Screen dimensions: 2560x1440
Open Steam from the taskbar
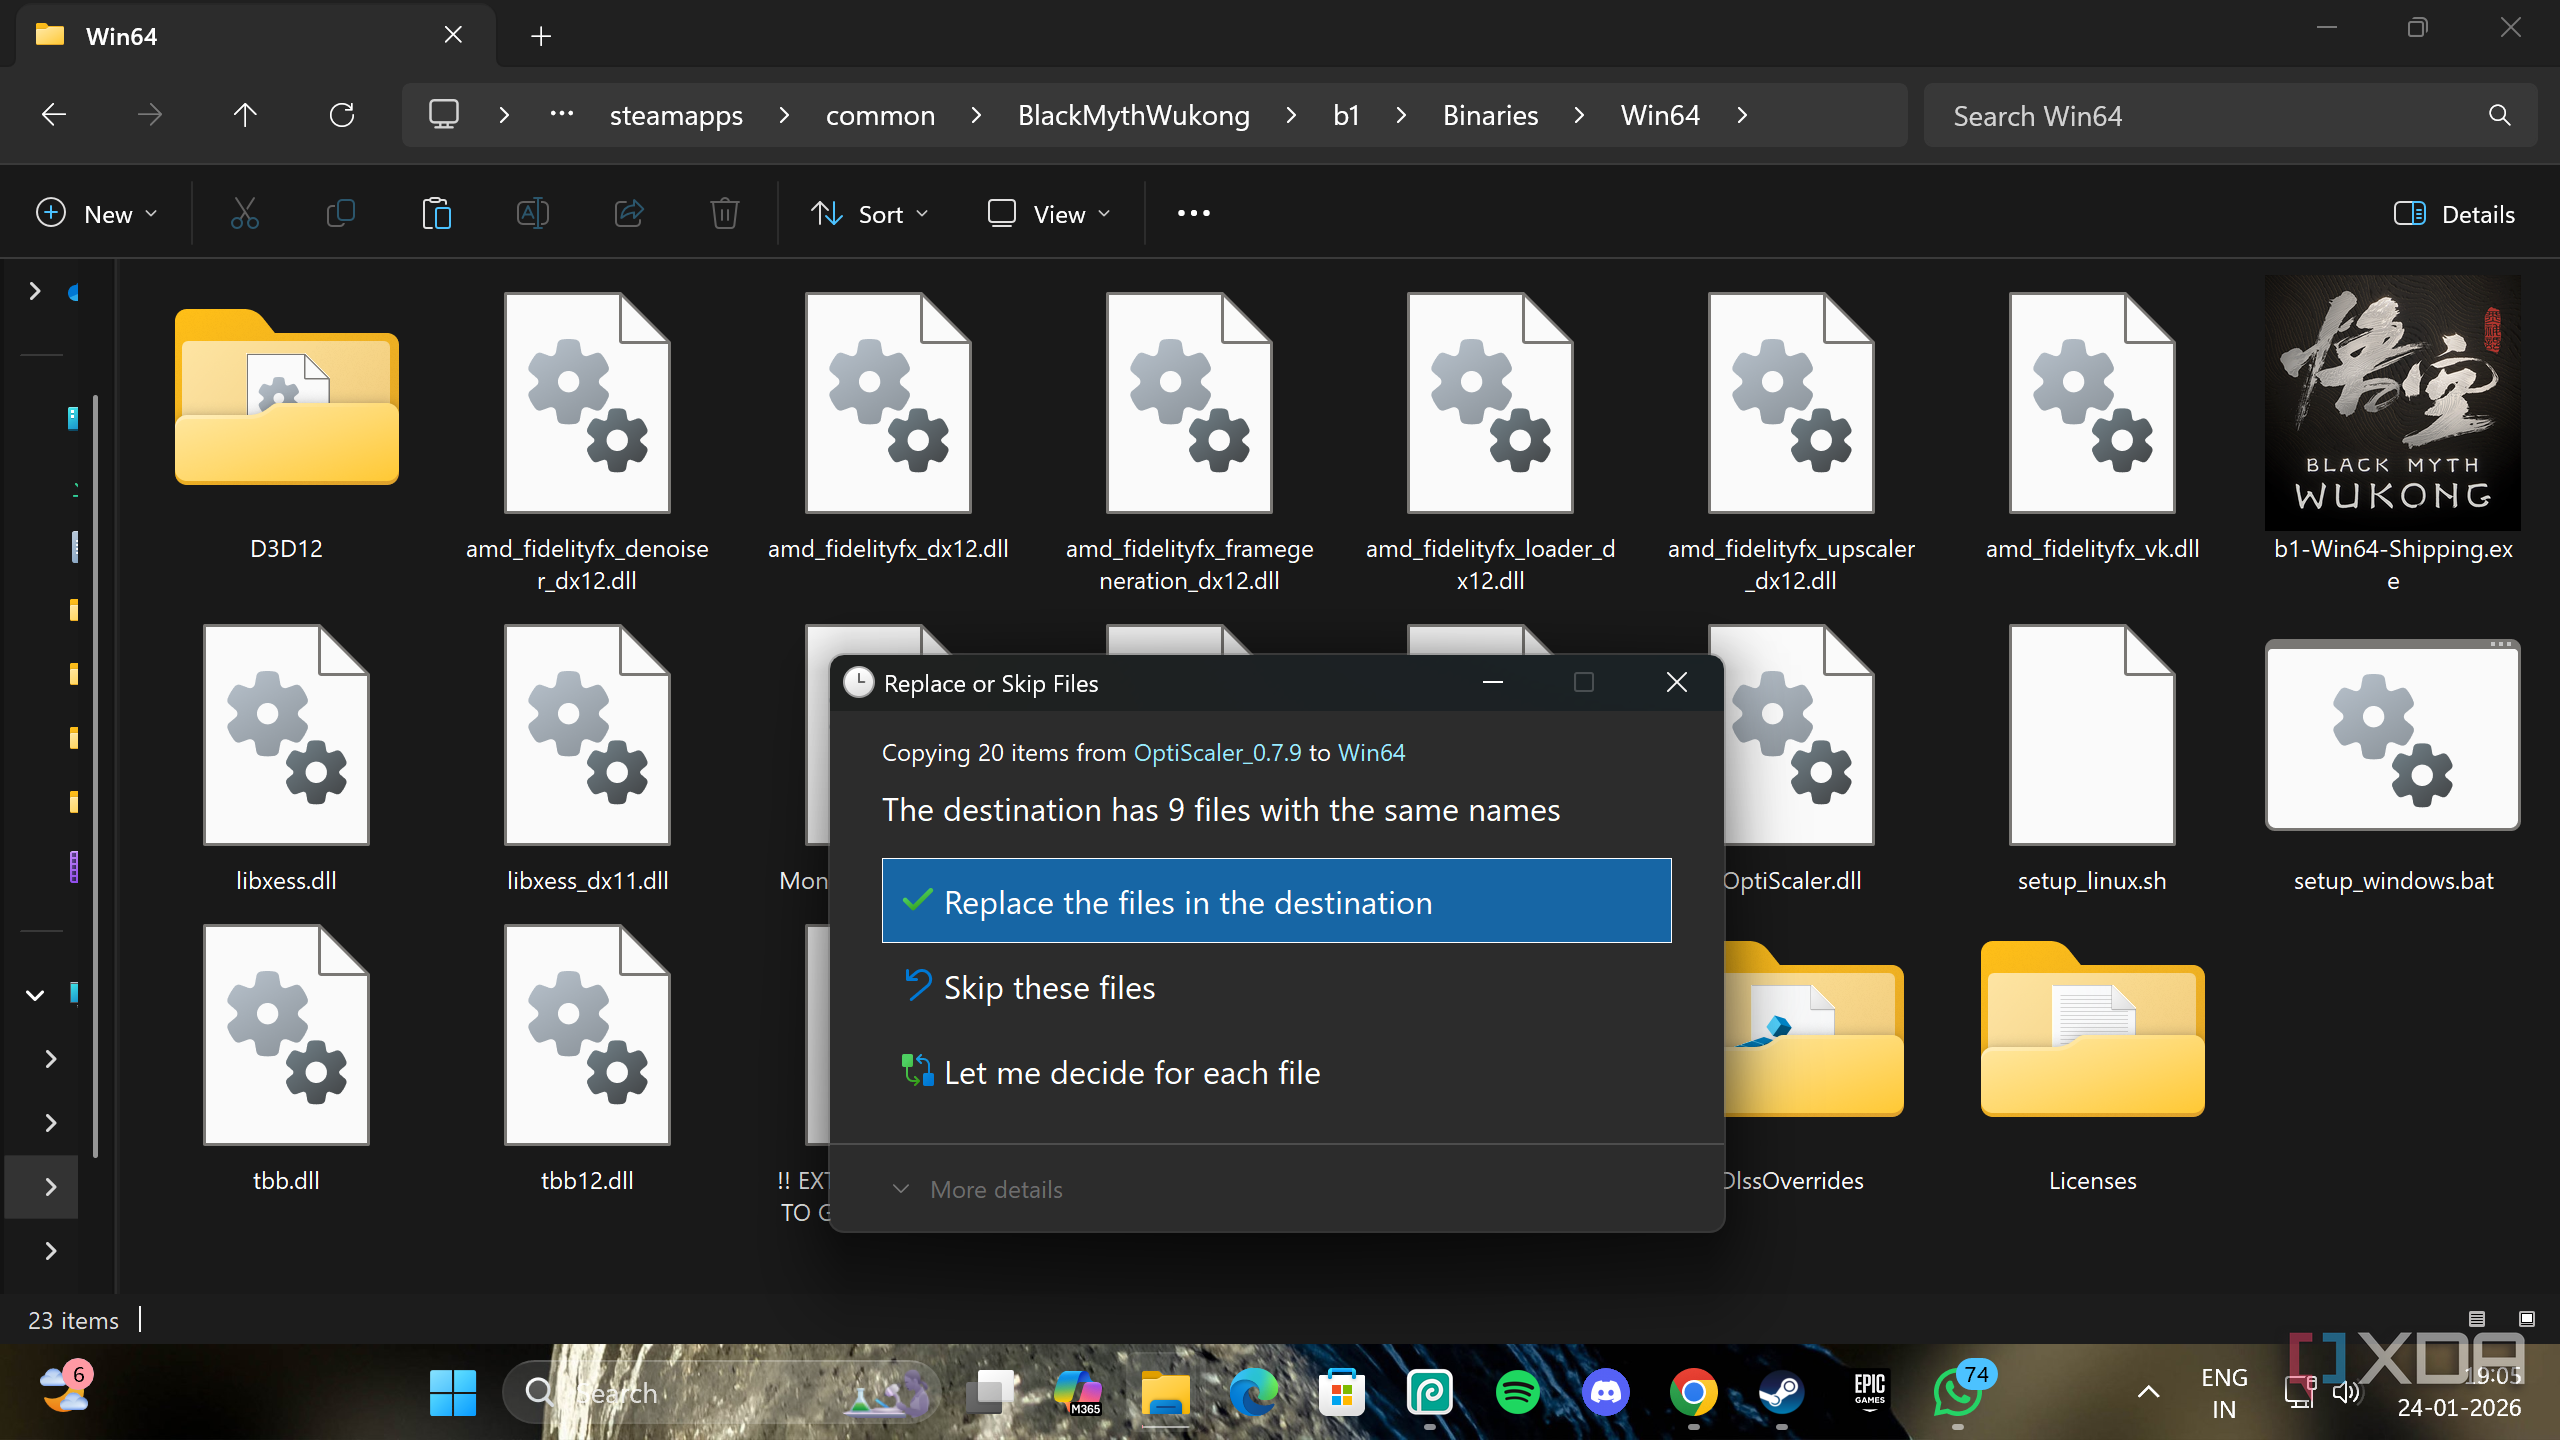pos(1781,1392)
